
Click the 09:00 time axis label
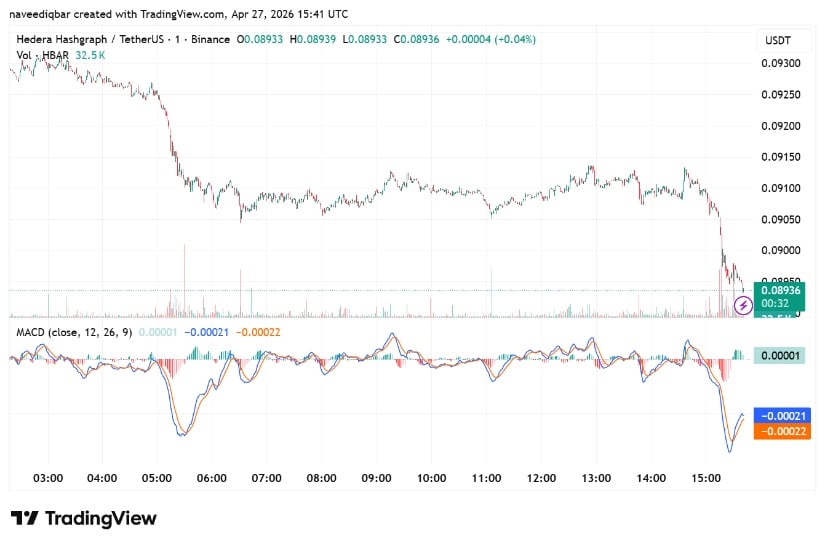click(x=377, y=479)
